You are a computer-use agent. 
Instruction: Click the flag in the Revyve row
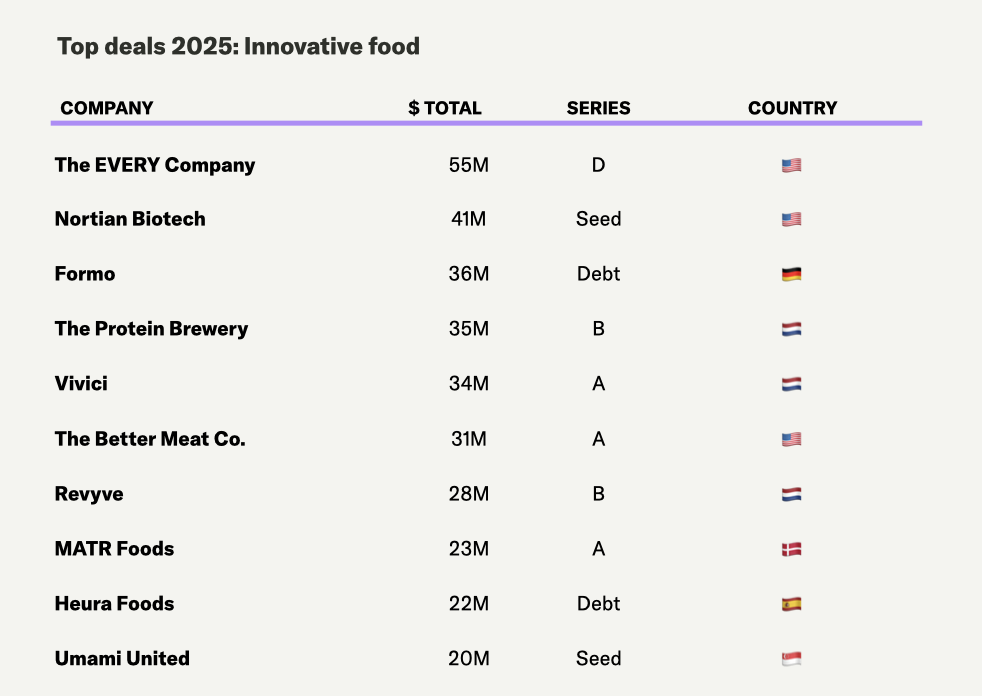pos(791,494)
